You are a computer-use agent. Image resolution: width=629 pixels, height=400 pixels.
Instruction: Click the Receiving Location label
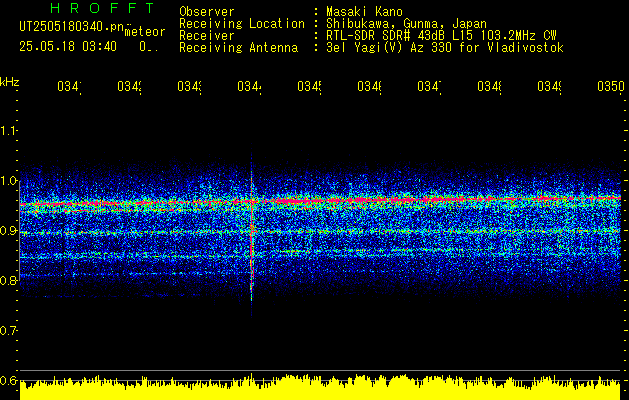click(x=242, y=24)
